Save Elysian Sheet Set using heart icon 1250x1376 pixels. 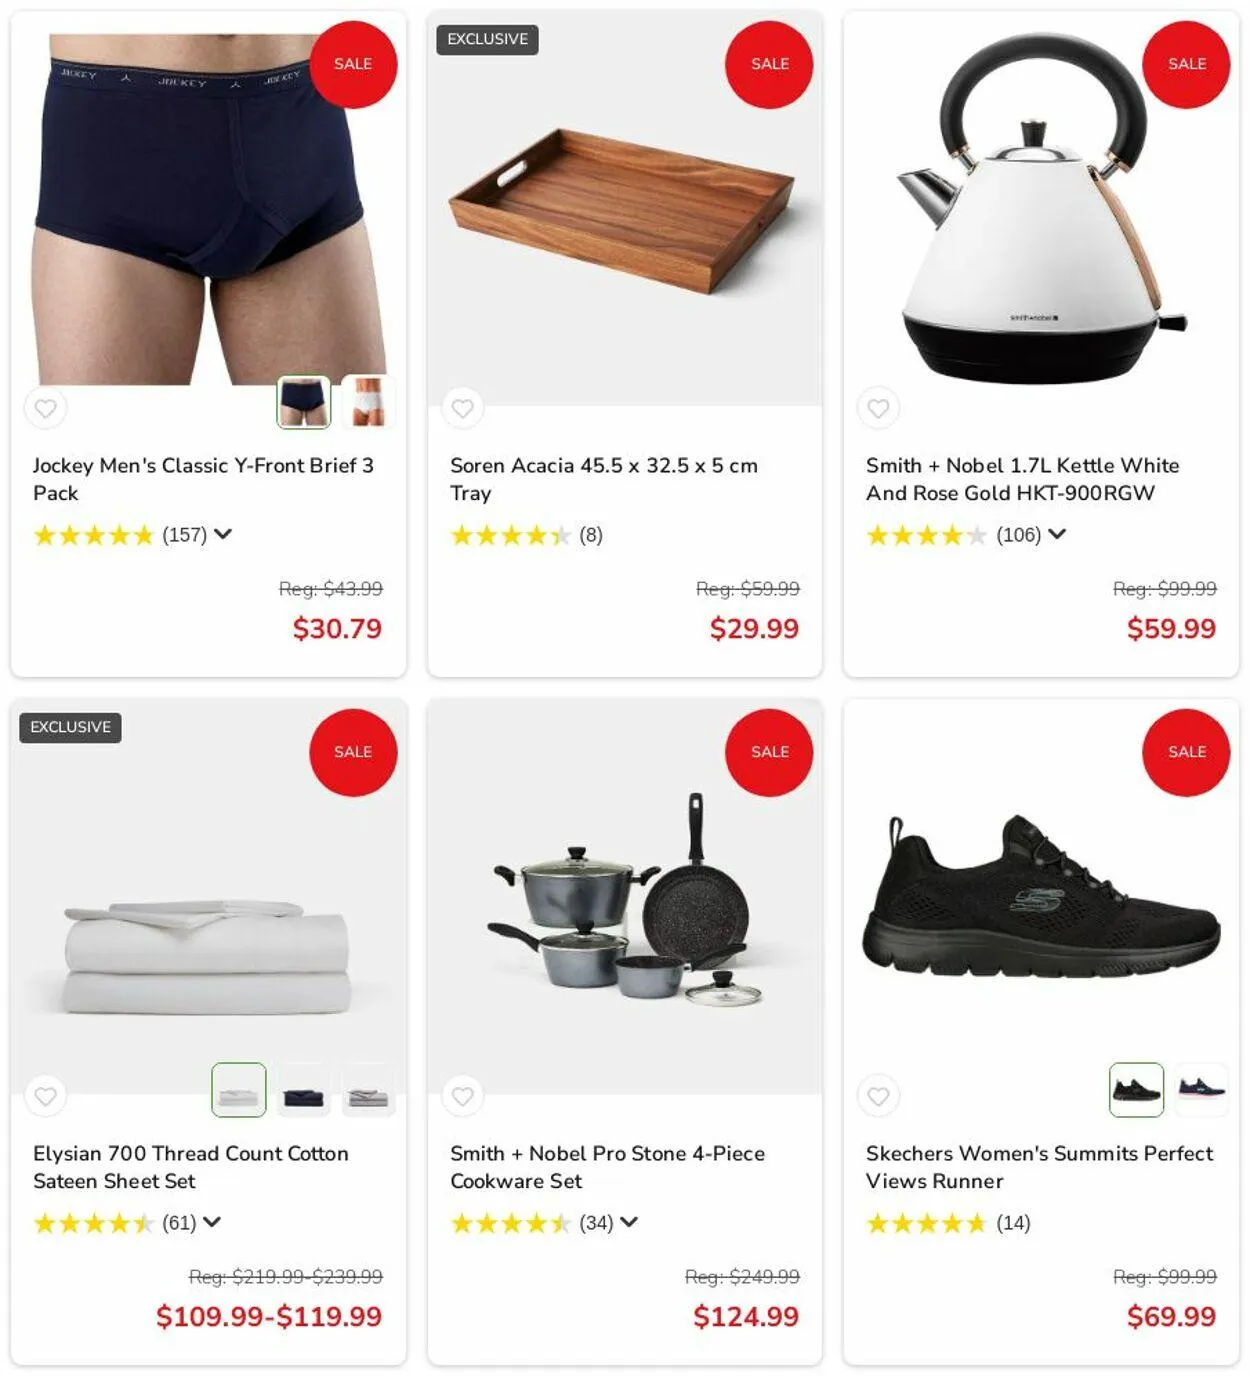[x=46, y=1096]
